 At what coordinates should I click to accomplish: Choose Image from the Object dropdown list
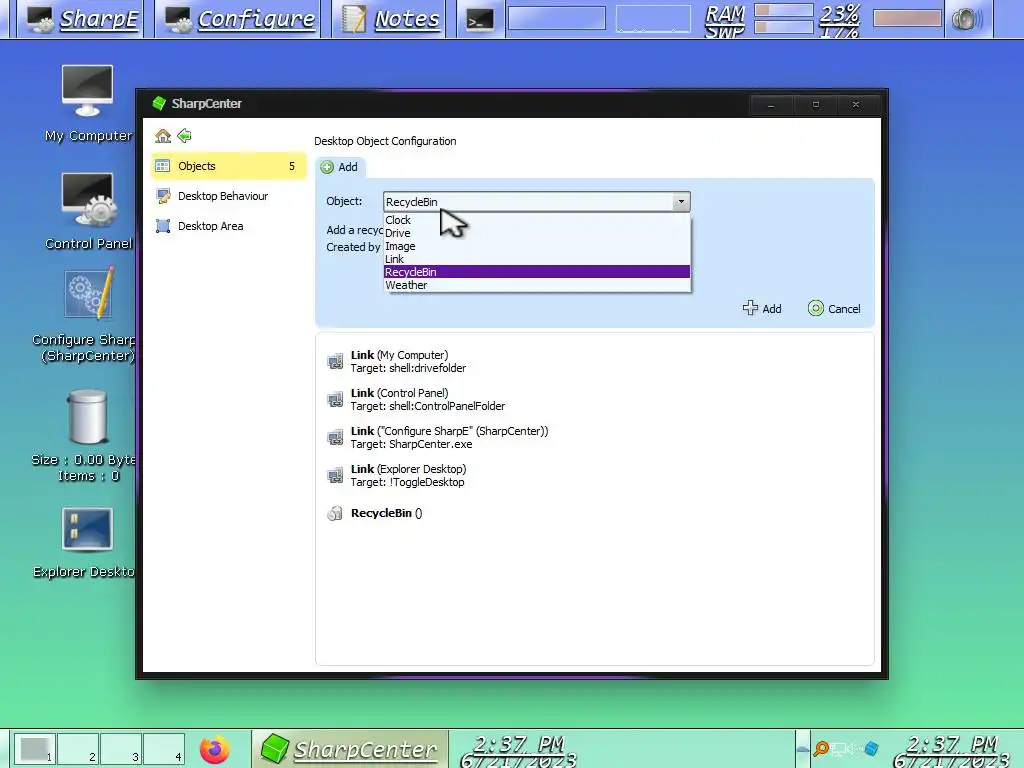tap(537, 246)
